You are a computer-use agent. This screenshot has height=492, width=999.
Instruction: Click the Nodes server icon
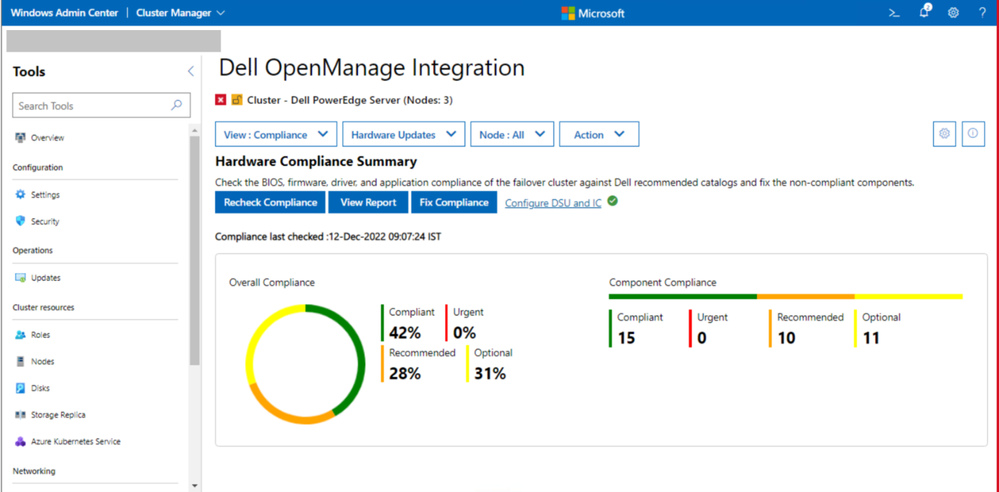point(20,361)
